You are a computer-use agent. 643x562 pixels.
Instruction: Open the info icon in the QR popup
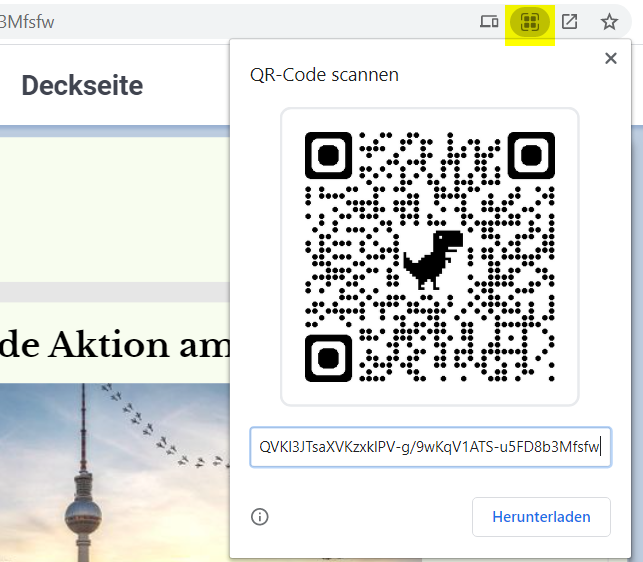tap(260, 517)
